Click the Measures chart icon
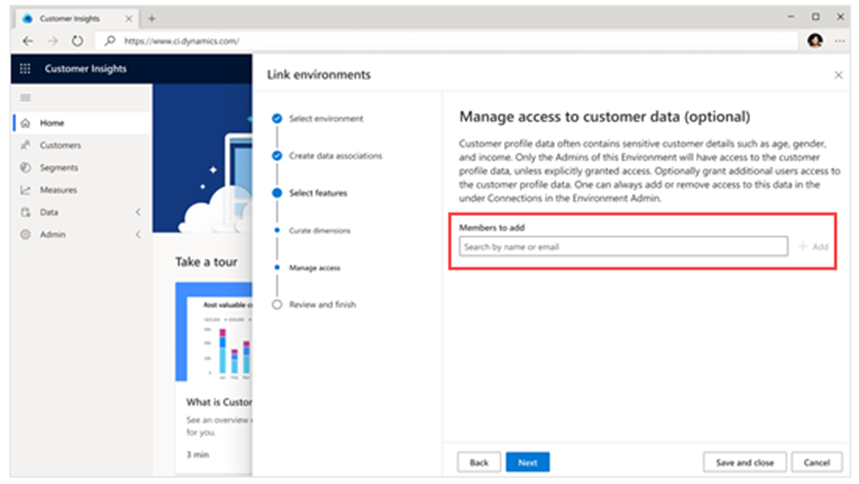 [25, 190]
